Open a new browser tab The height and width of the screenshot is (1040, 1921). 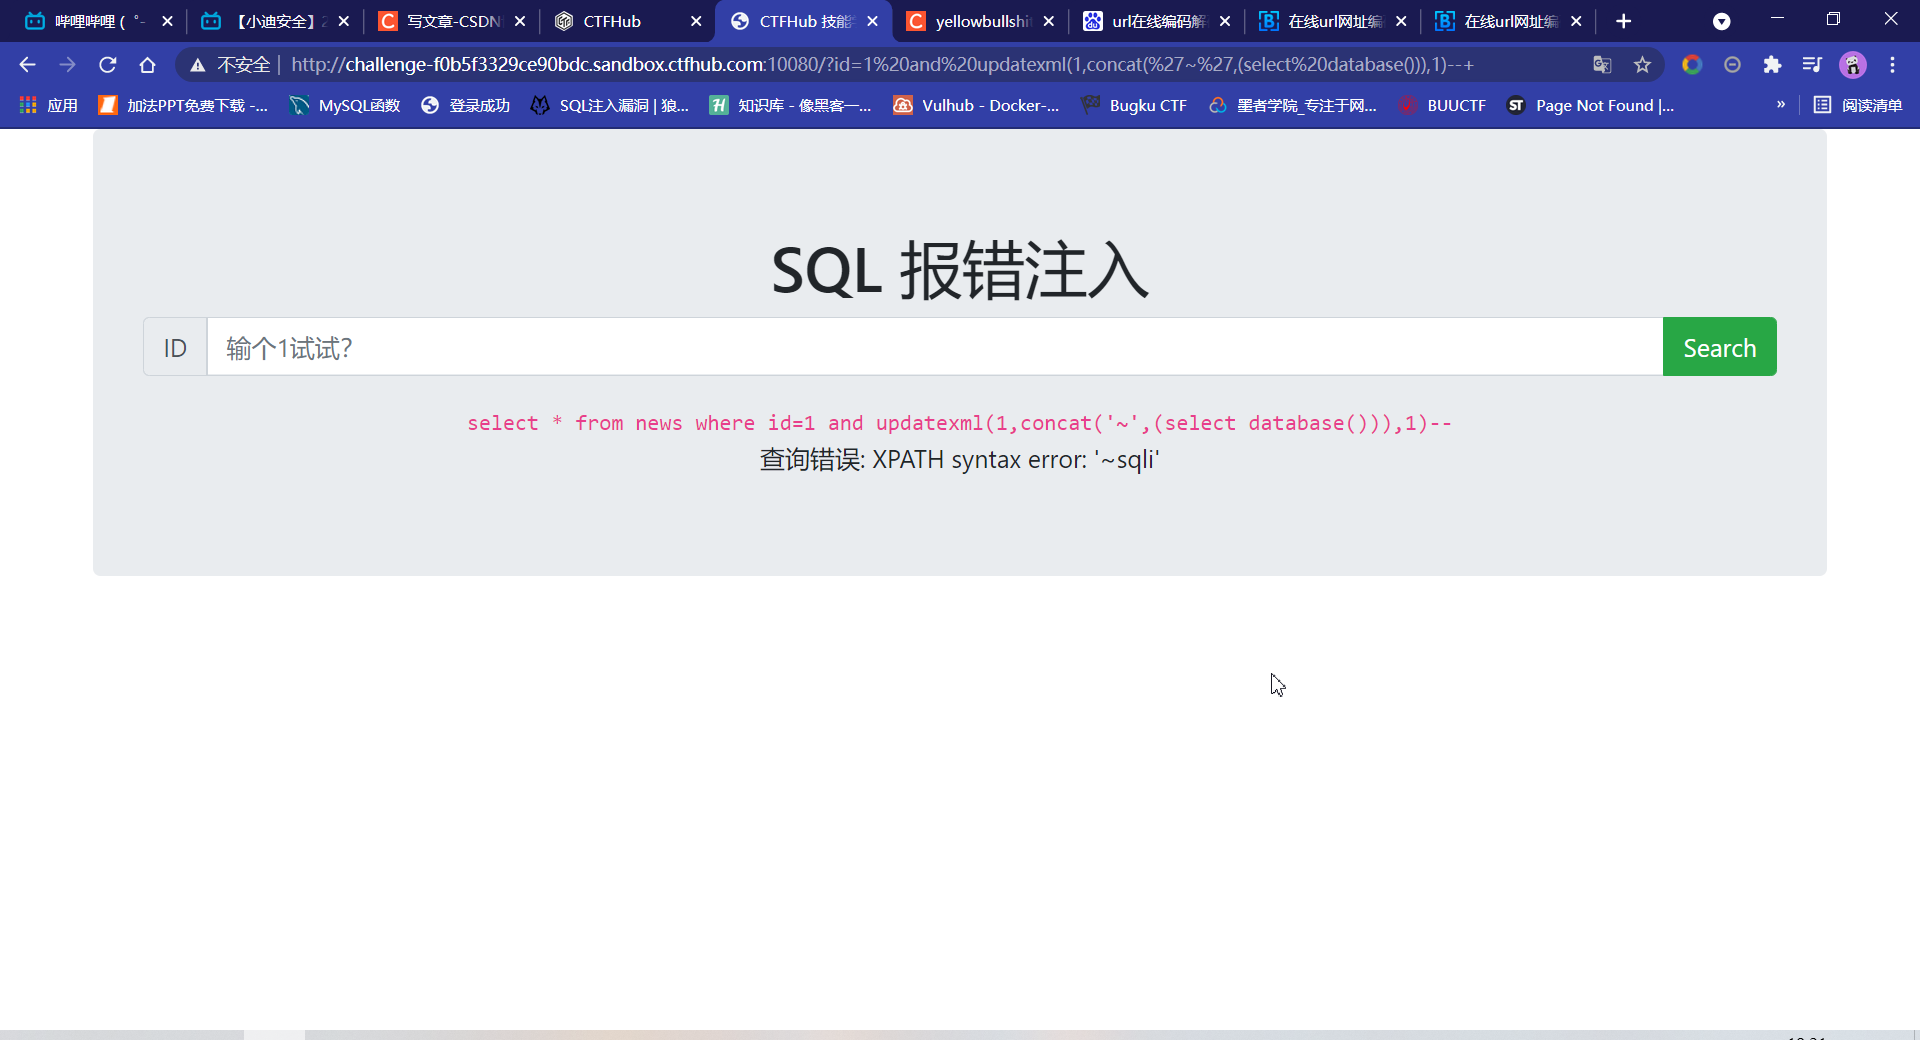[x=1623, y=21]
